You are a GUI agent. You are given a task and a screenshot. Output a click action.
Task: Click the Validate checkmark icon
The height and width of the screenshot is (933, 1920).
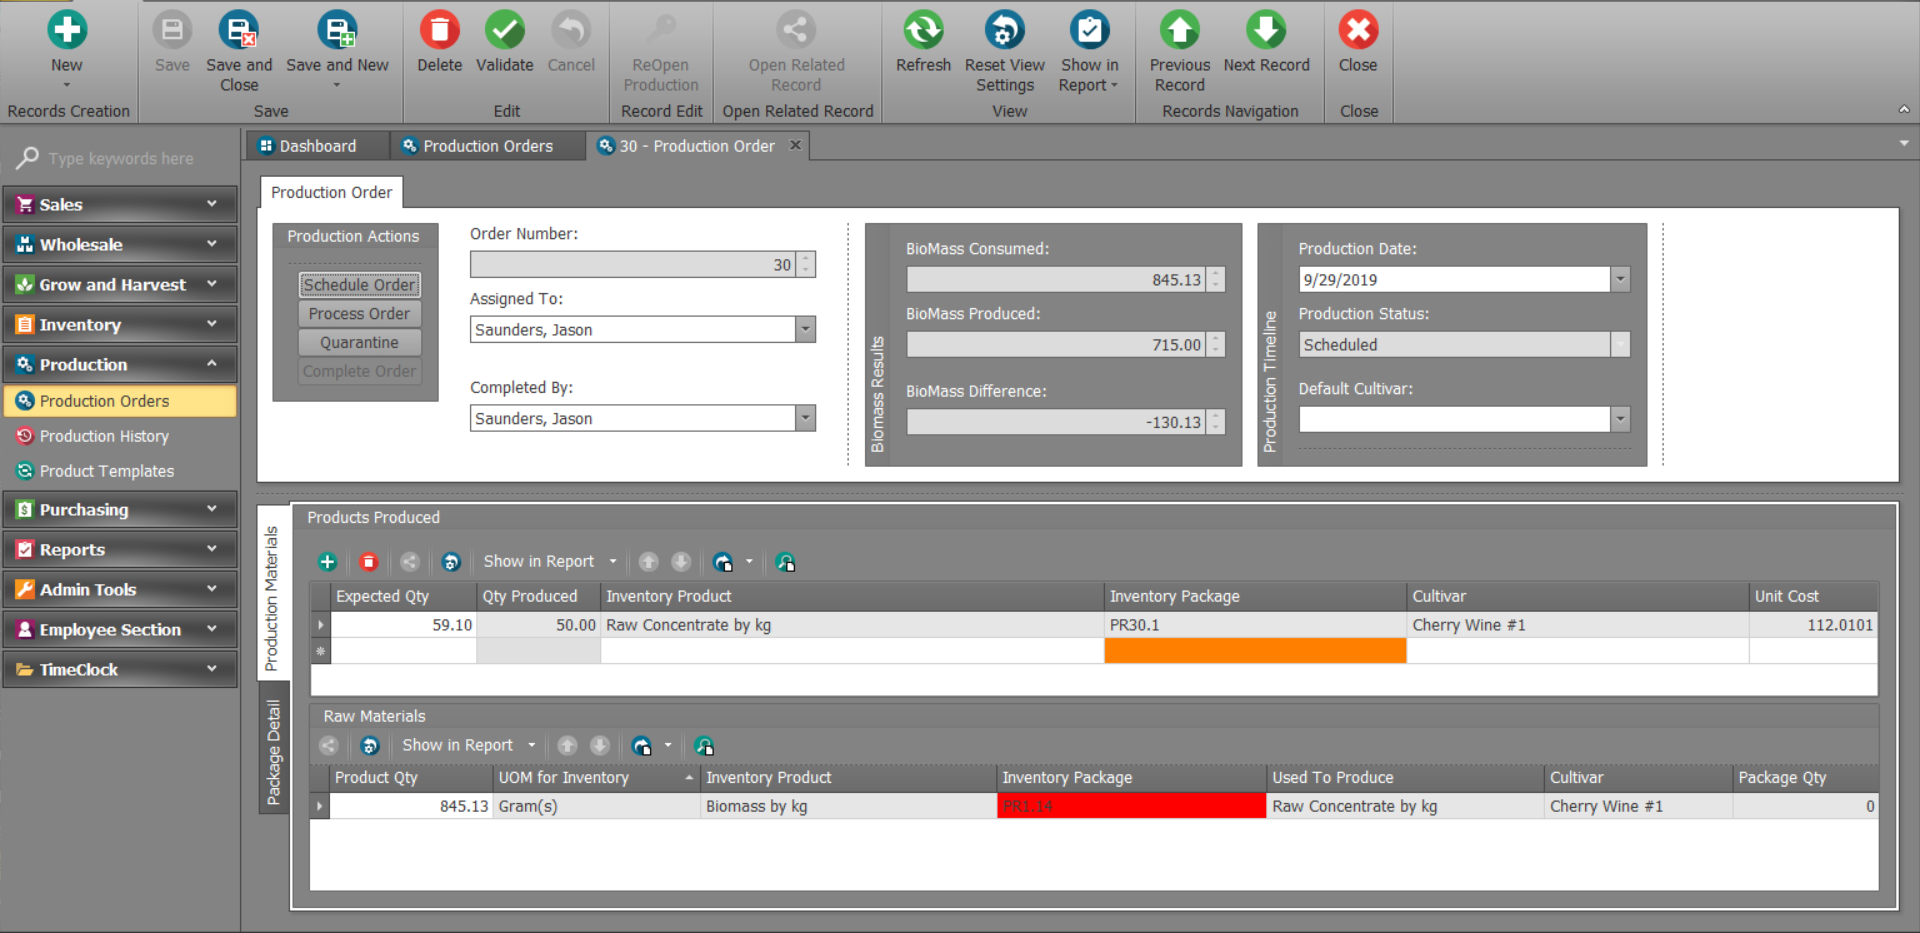(x=504, y=31)
